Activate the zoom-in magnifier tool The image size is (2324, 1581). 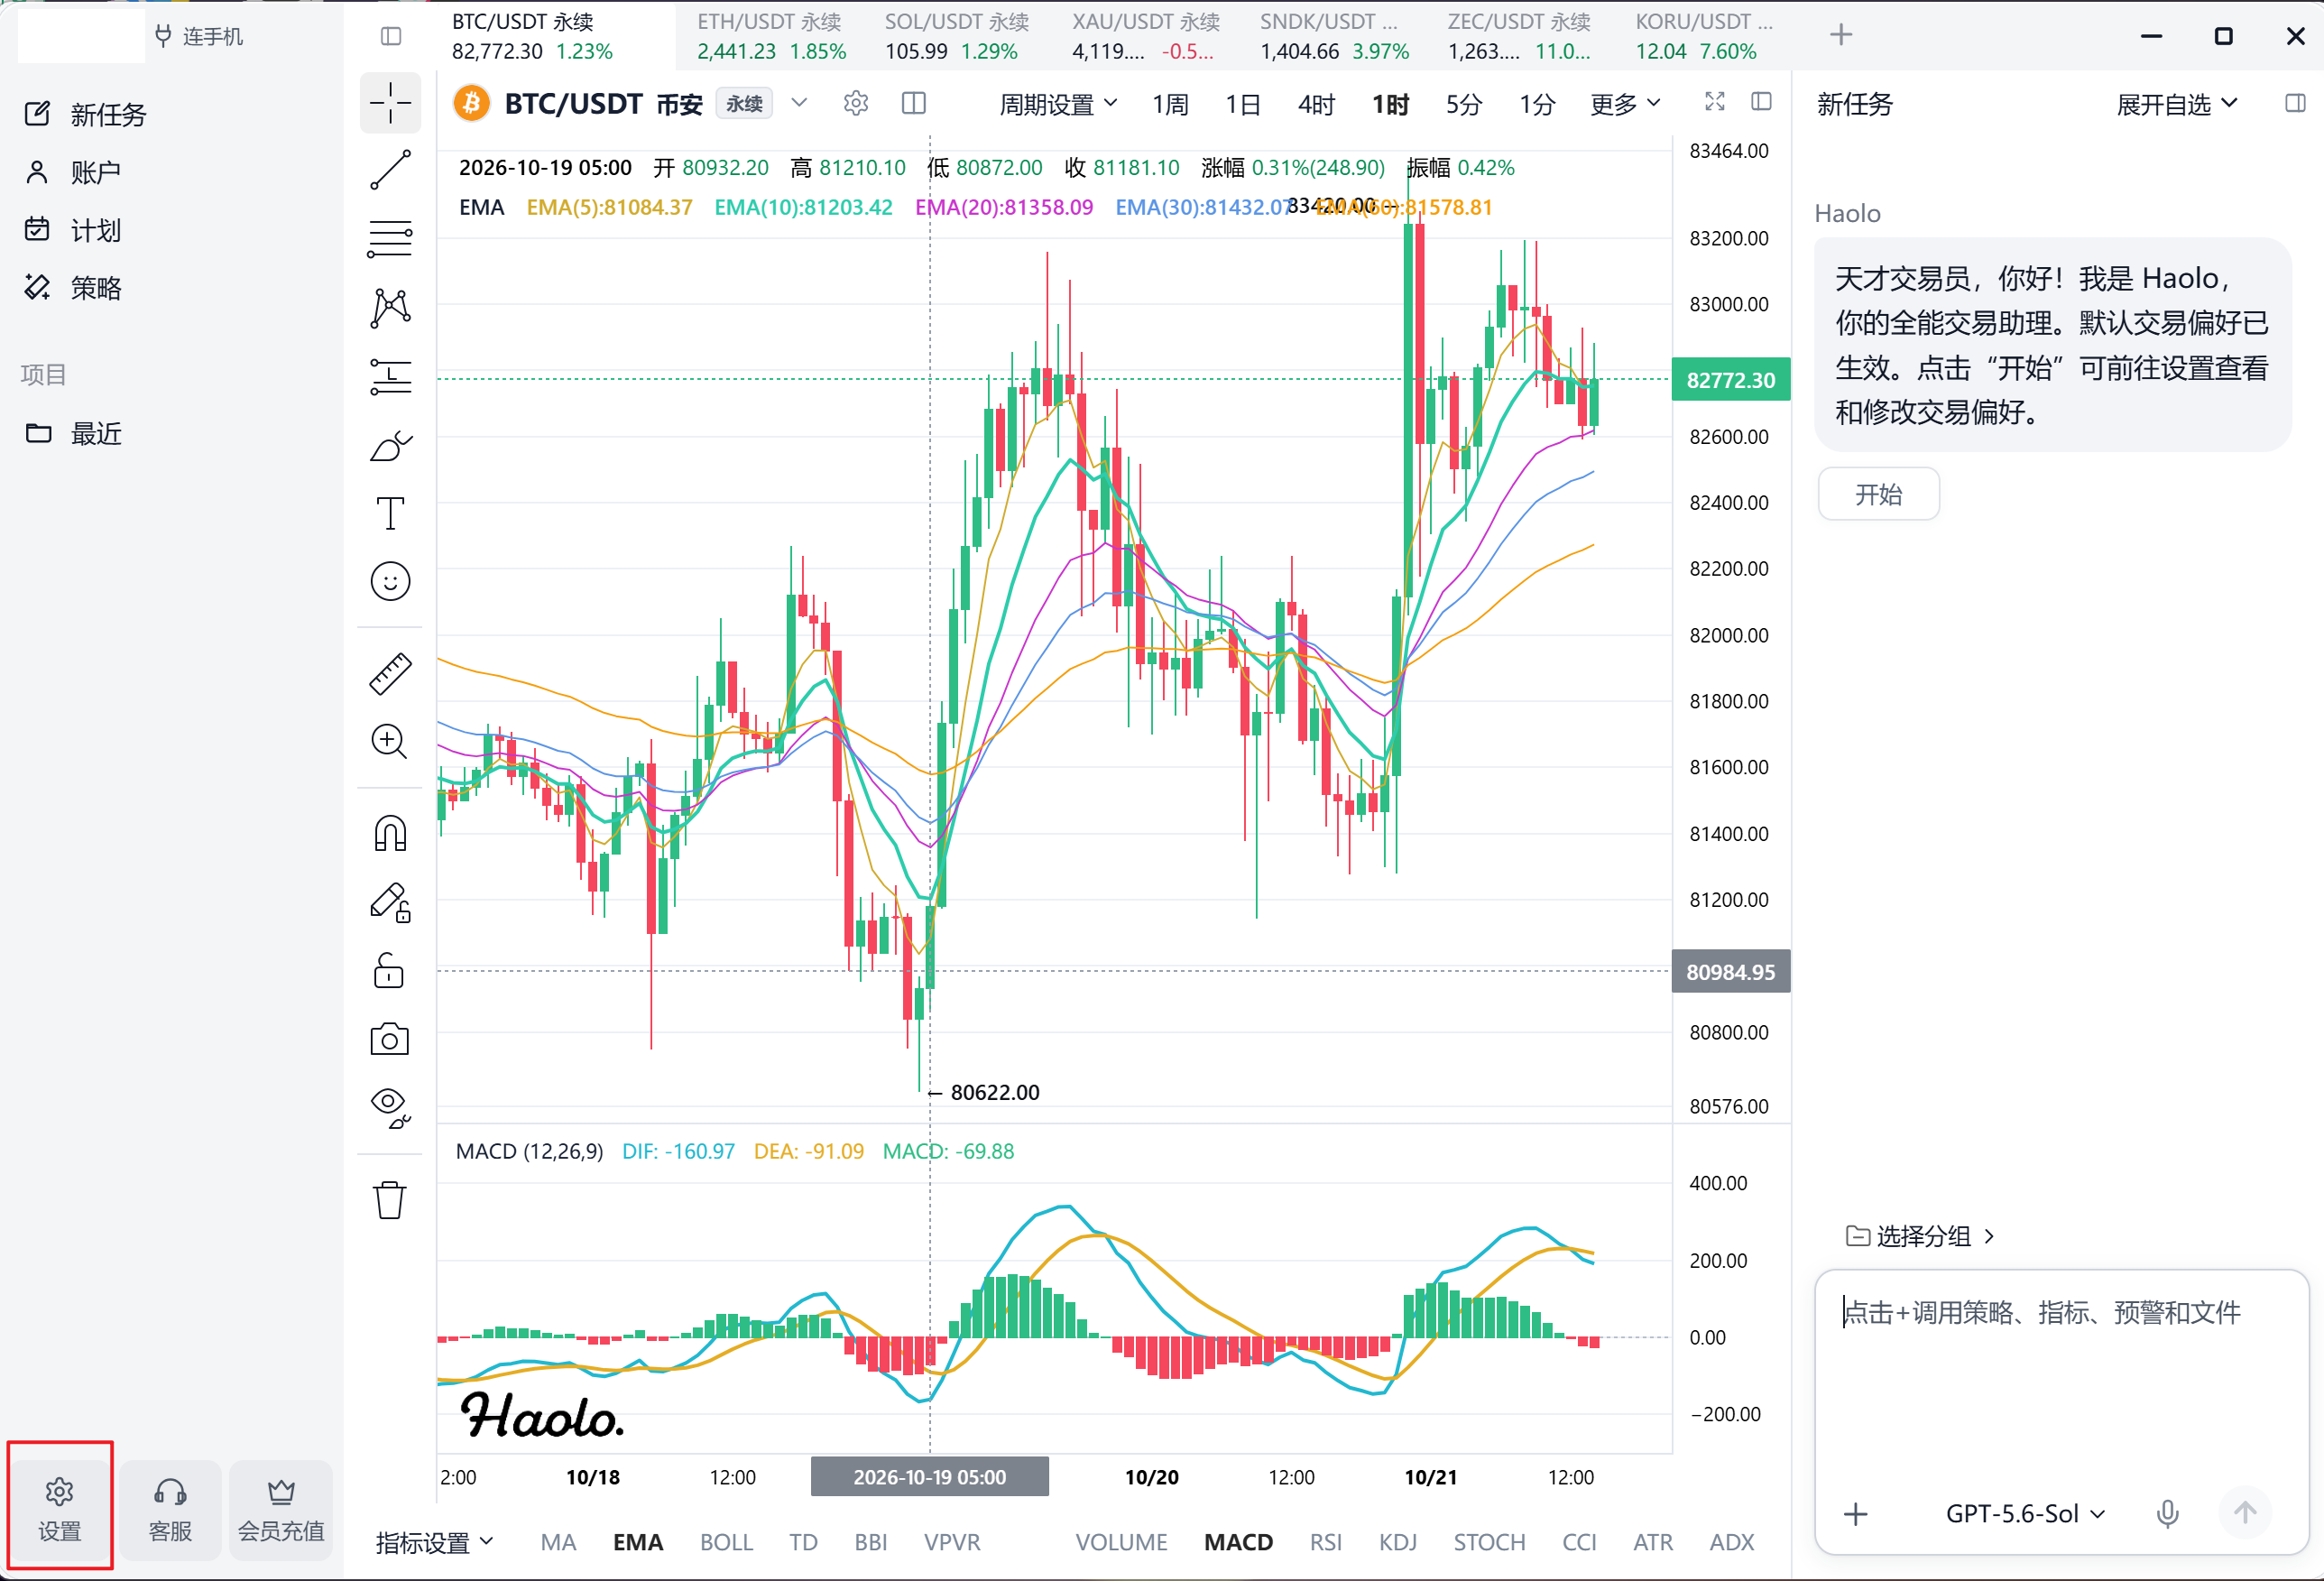click(390, 742)
